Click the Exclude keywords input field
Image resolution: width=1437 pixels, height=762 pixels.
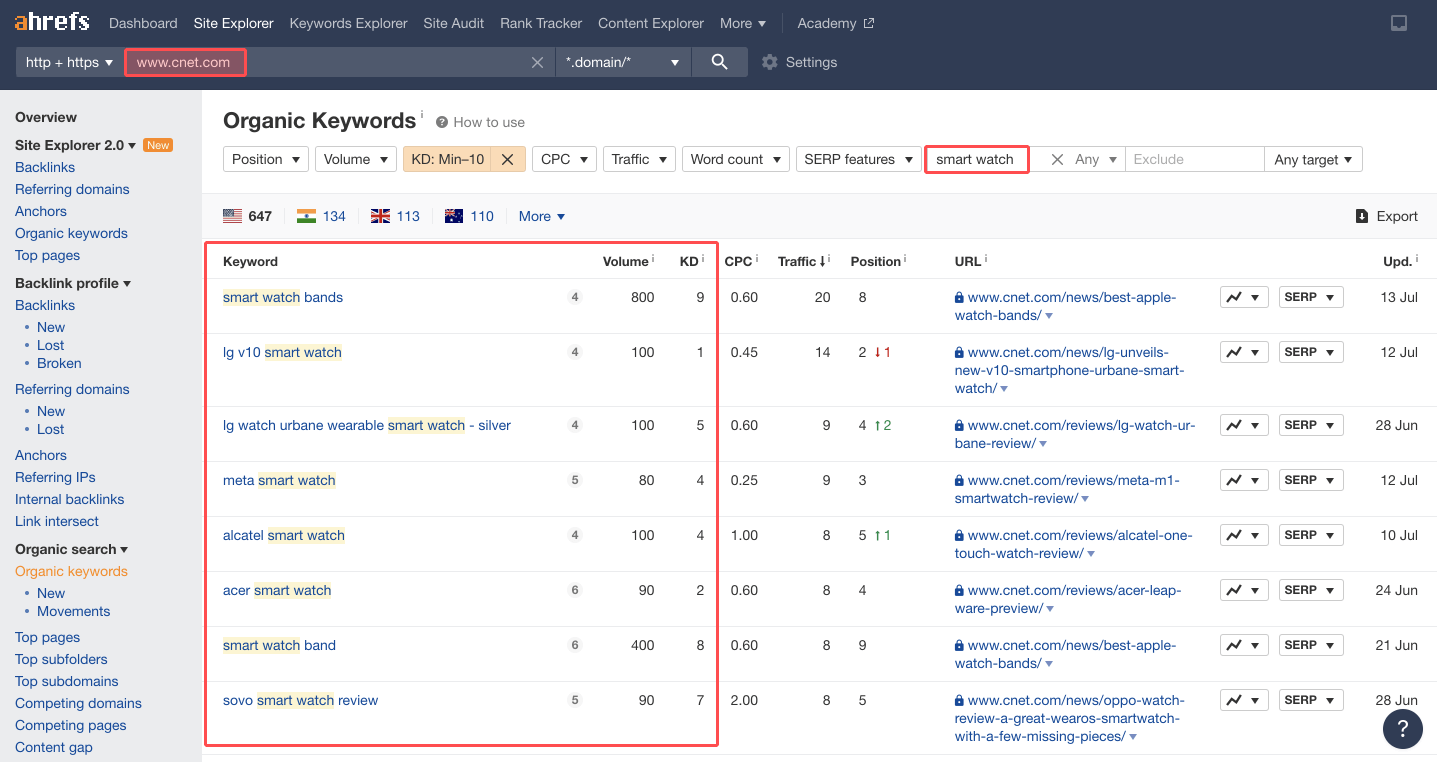(x=1195, y=159)
